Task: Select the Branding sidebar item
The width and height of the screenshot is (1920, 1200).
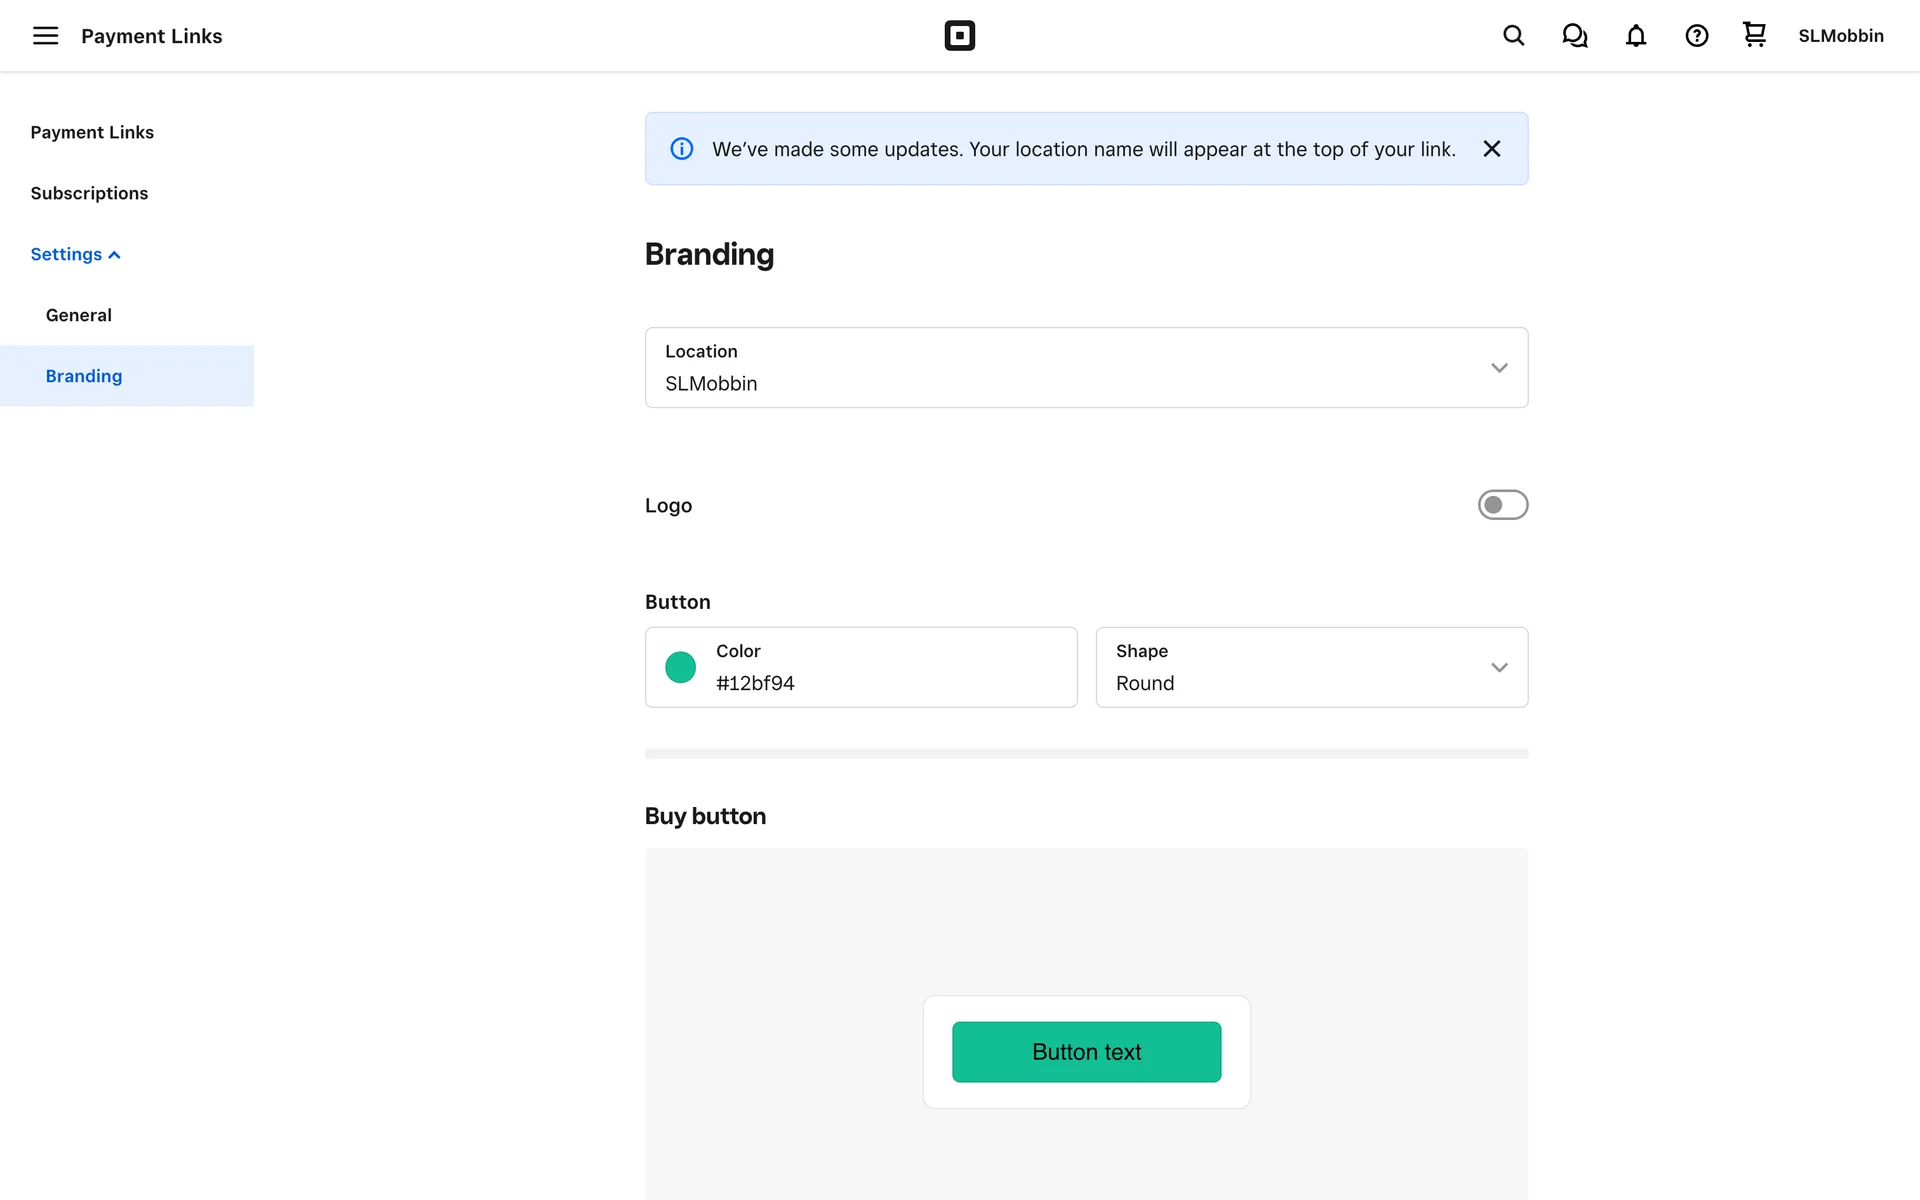Action: coord(84,376)
